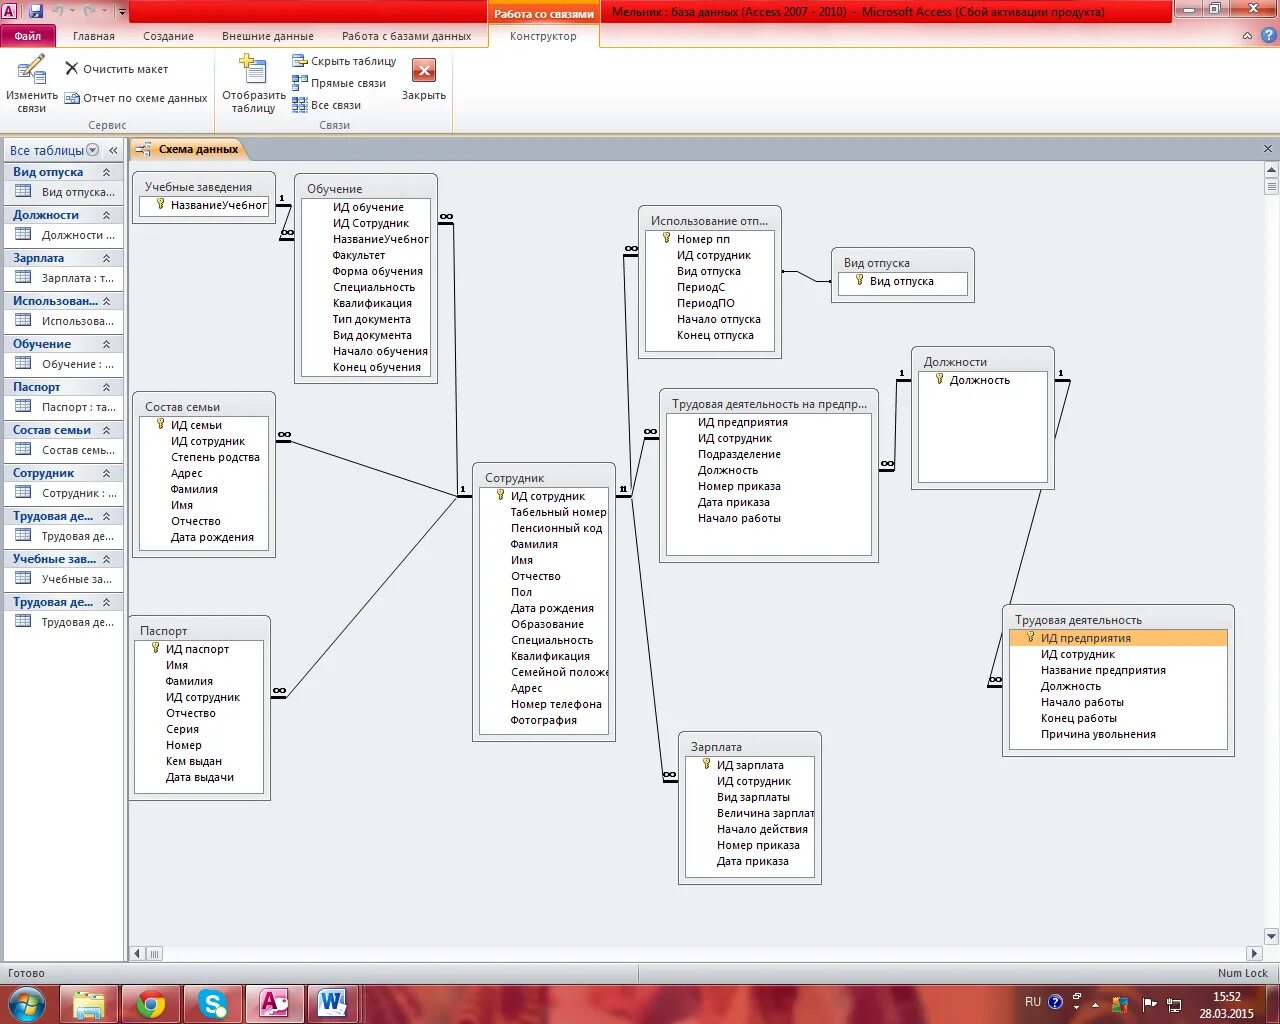Collapse the Должности group in navigation pane

coord(106,215)
